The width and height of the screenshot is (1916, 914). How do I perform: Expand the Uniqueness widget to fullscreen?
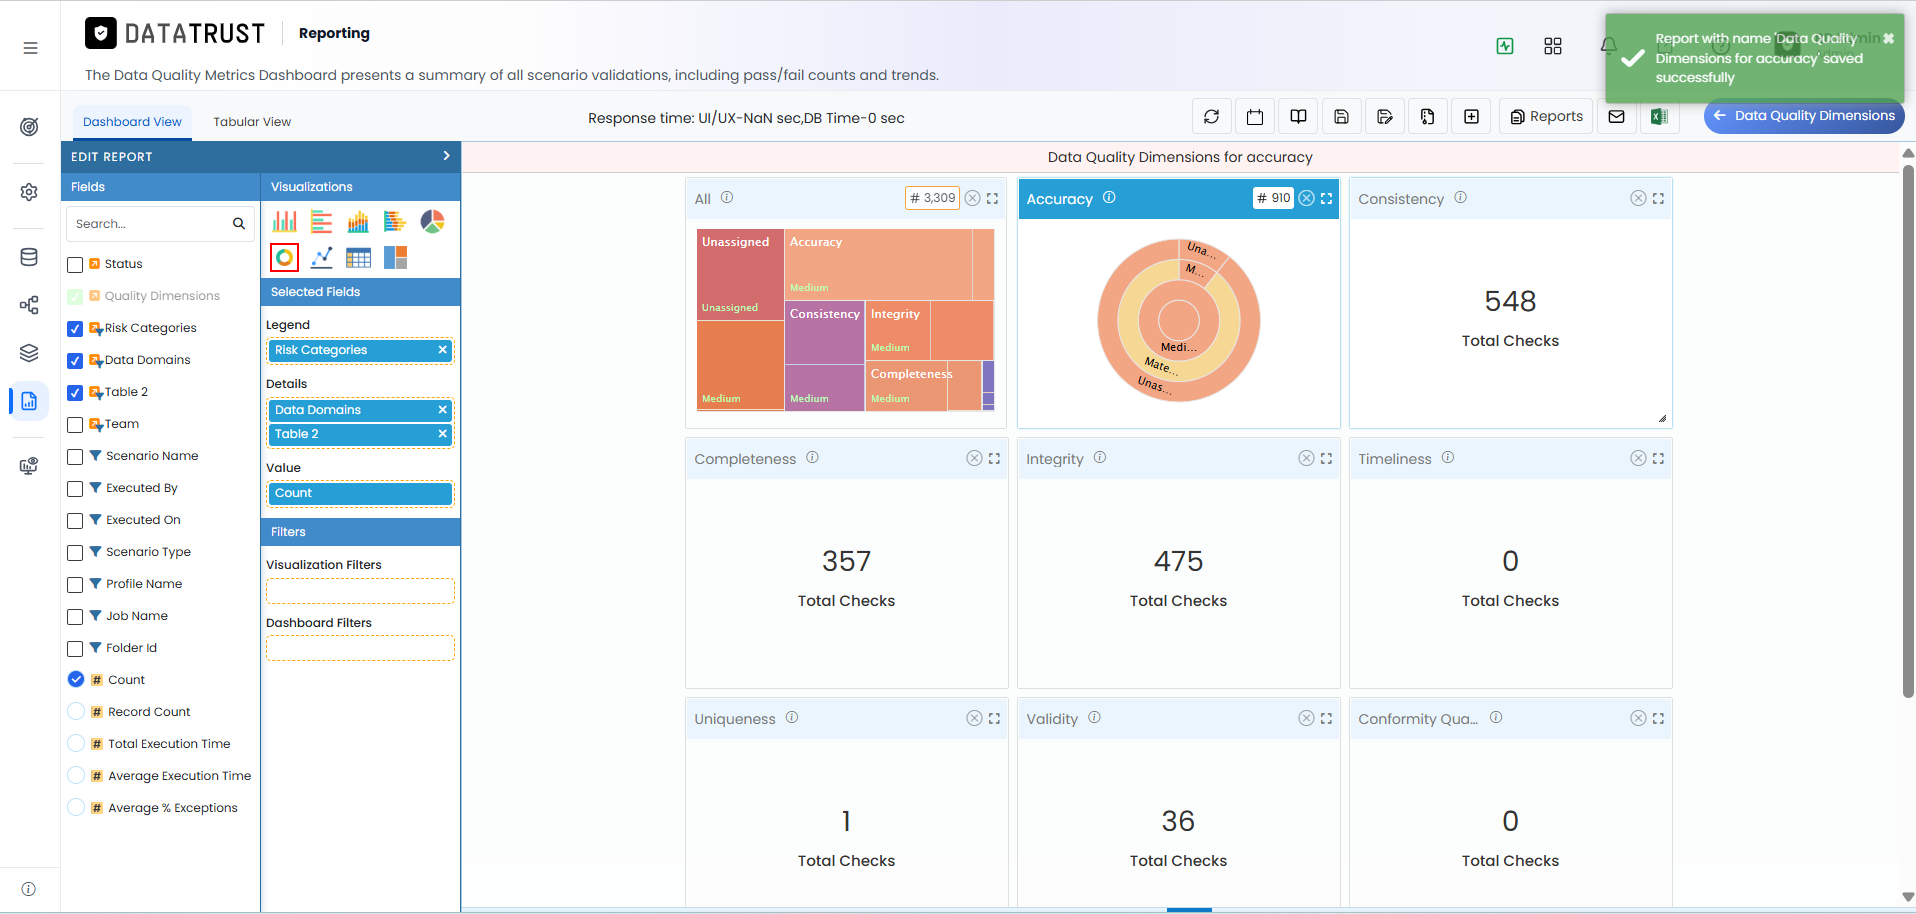994,718
